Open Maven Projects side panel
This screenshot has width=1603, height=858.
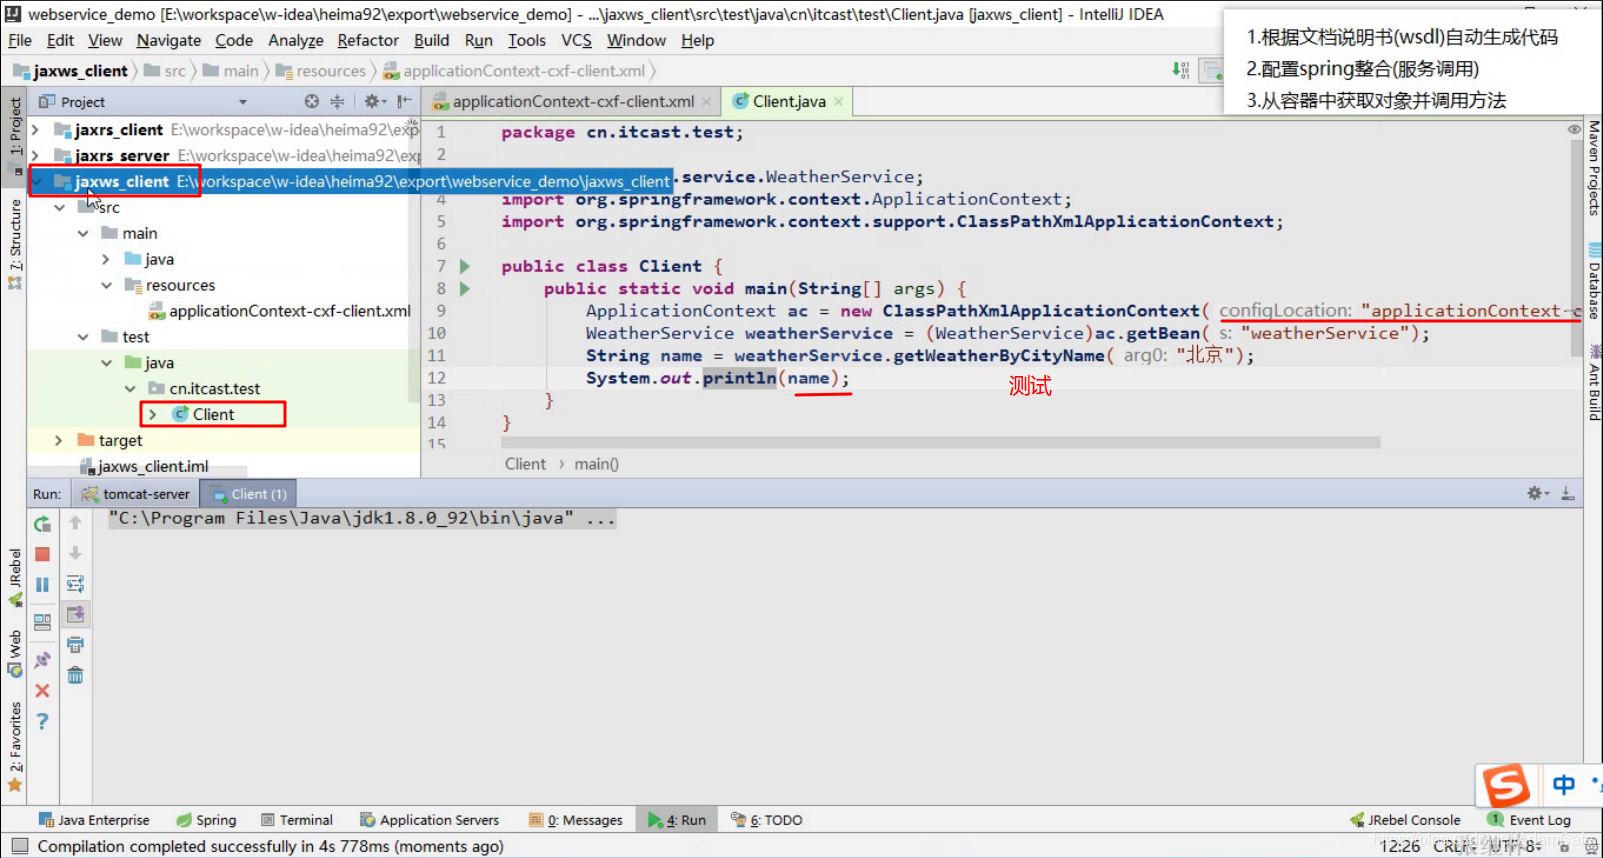(x=1593, y=168)
